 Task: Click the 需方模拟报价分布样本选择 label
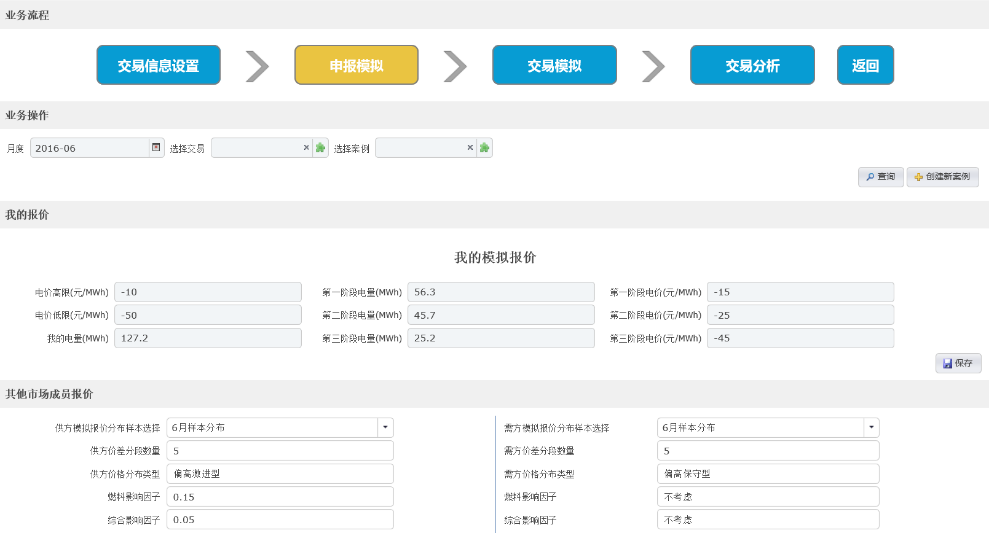pos(557,428)
